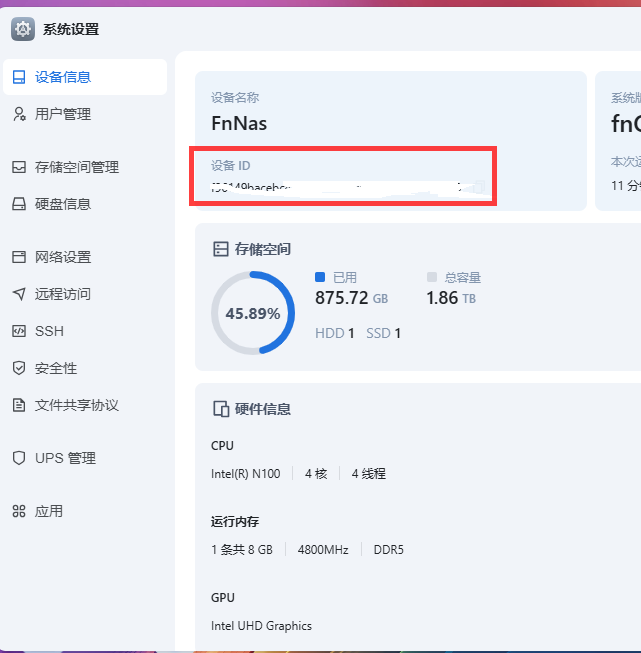Click the 安全性 shield icon
641x653 pixels.
[x=19, y=368]
